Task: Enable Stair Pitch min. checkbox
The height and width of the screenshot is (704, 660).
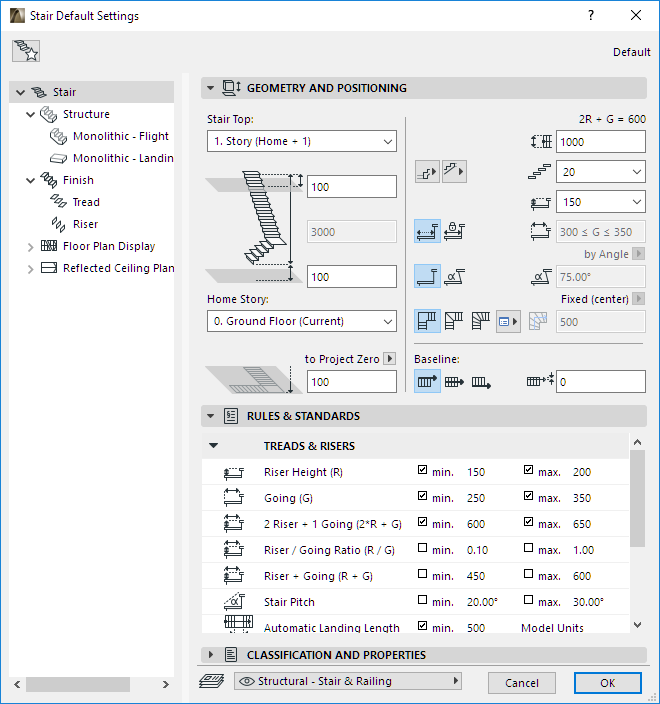Action: 422,600
